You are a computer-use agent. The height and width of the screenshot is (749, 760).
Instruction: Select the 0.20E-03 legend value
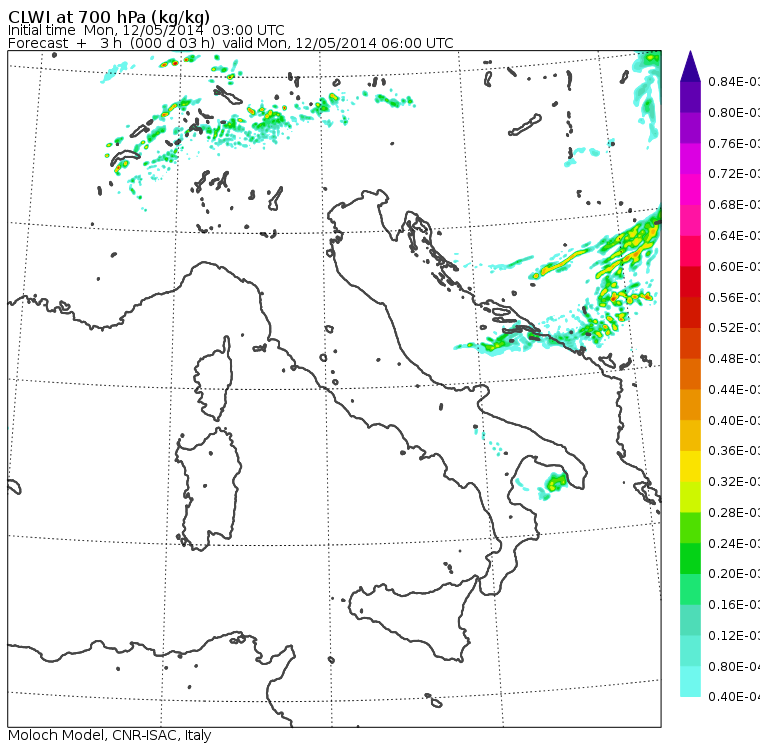734,574
